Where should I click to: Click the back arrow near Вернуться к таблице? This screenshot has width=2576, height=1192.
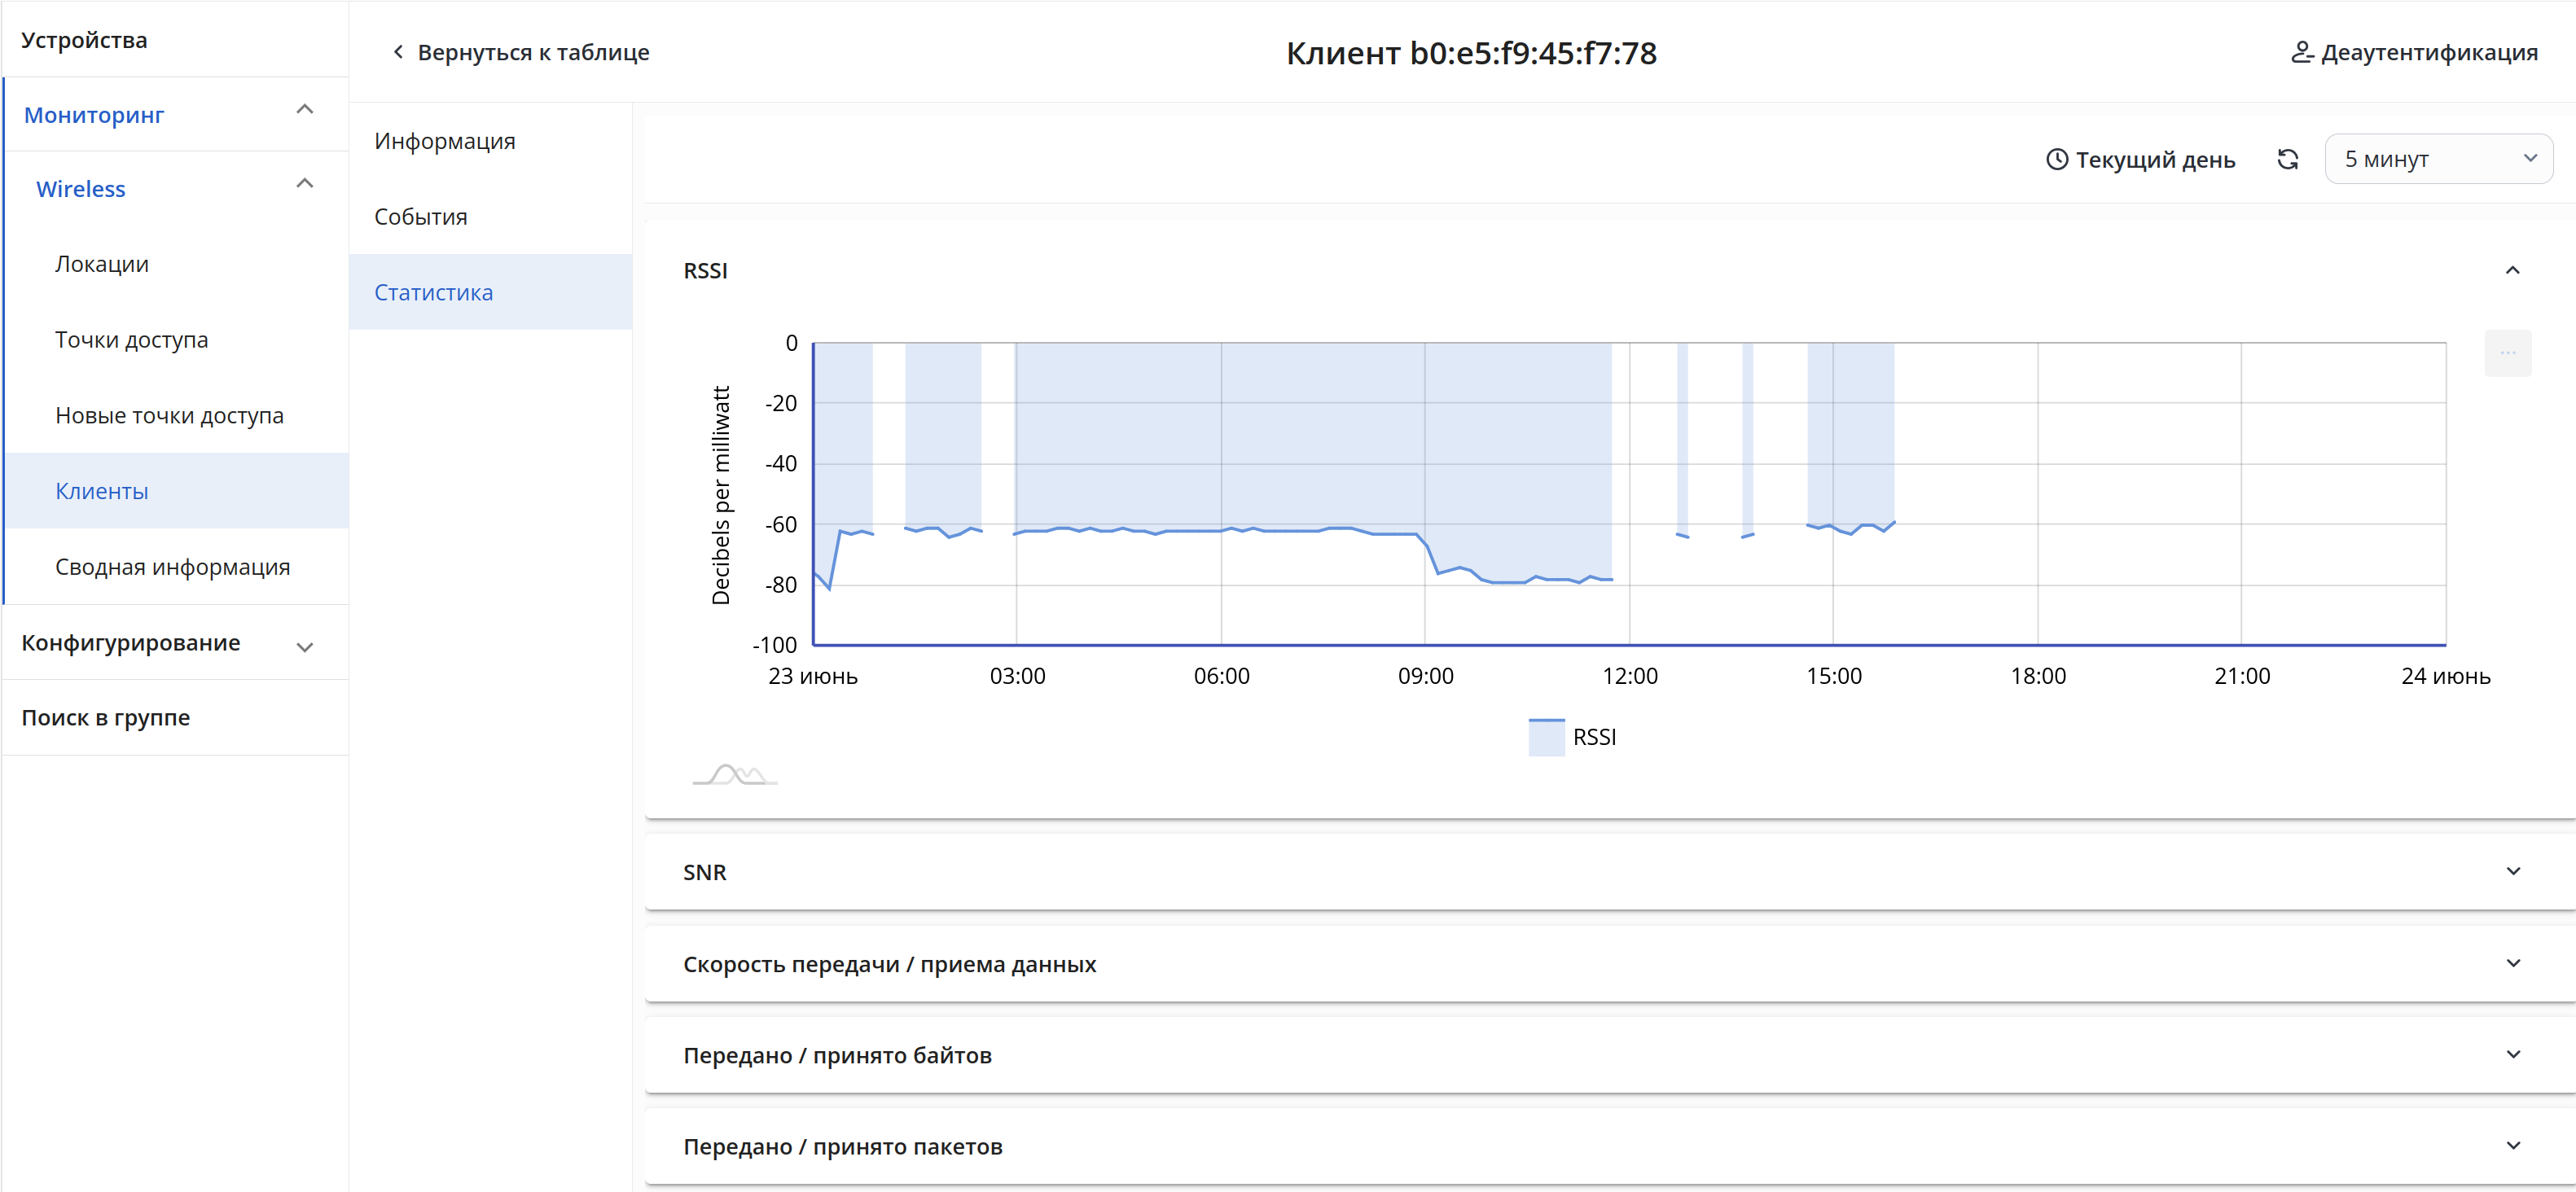398,52
